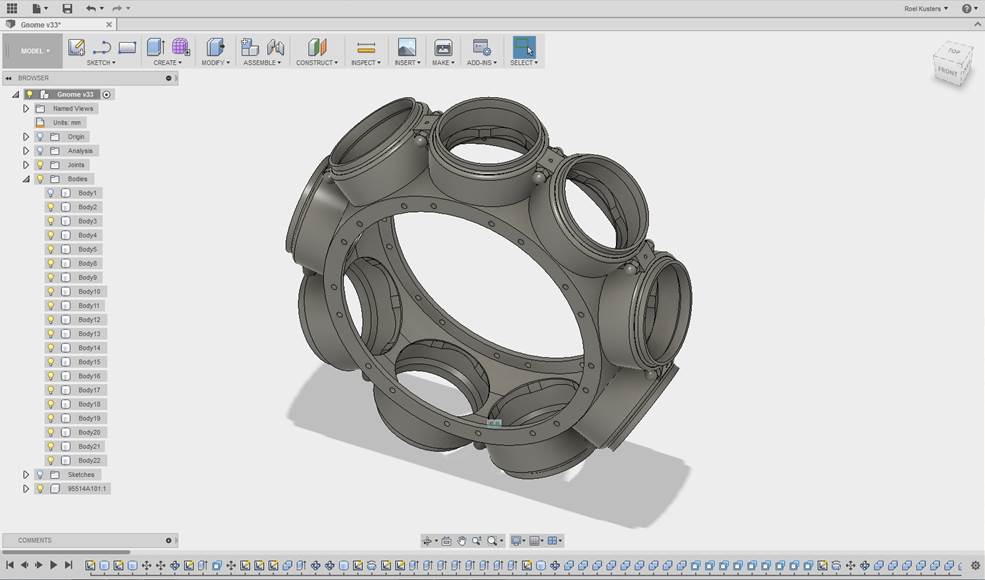Click the ViewCube FRONT face

click(947, 72)
